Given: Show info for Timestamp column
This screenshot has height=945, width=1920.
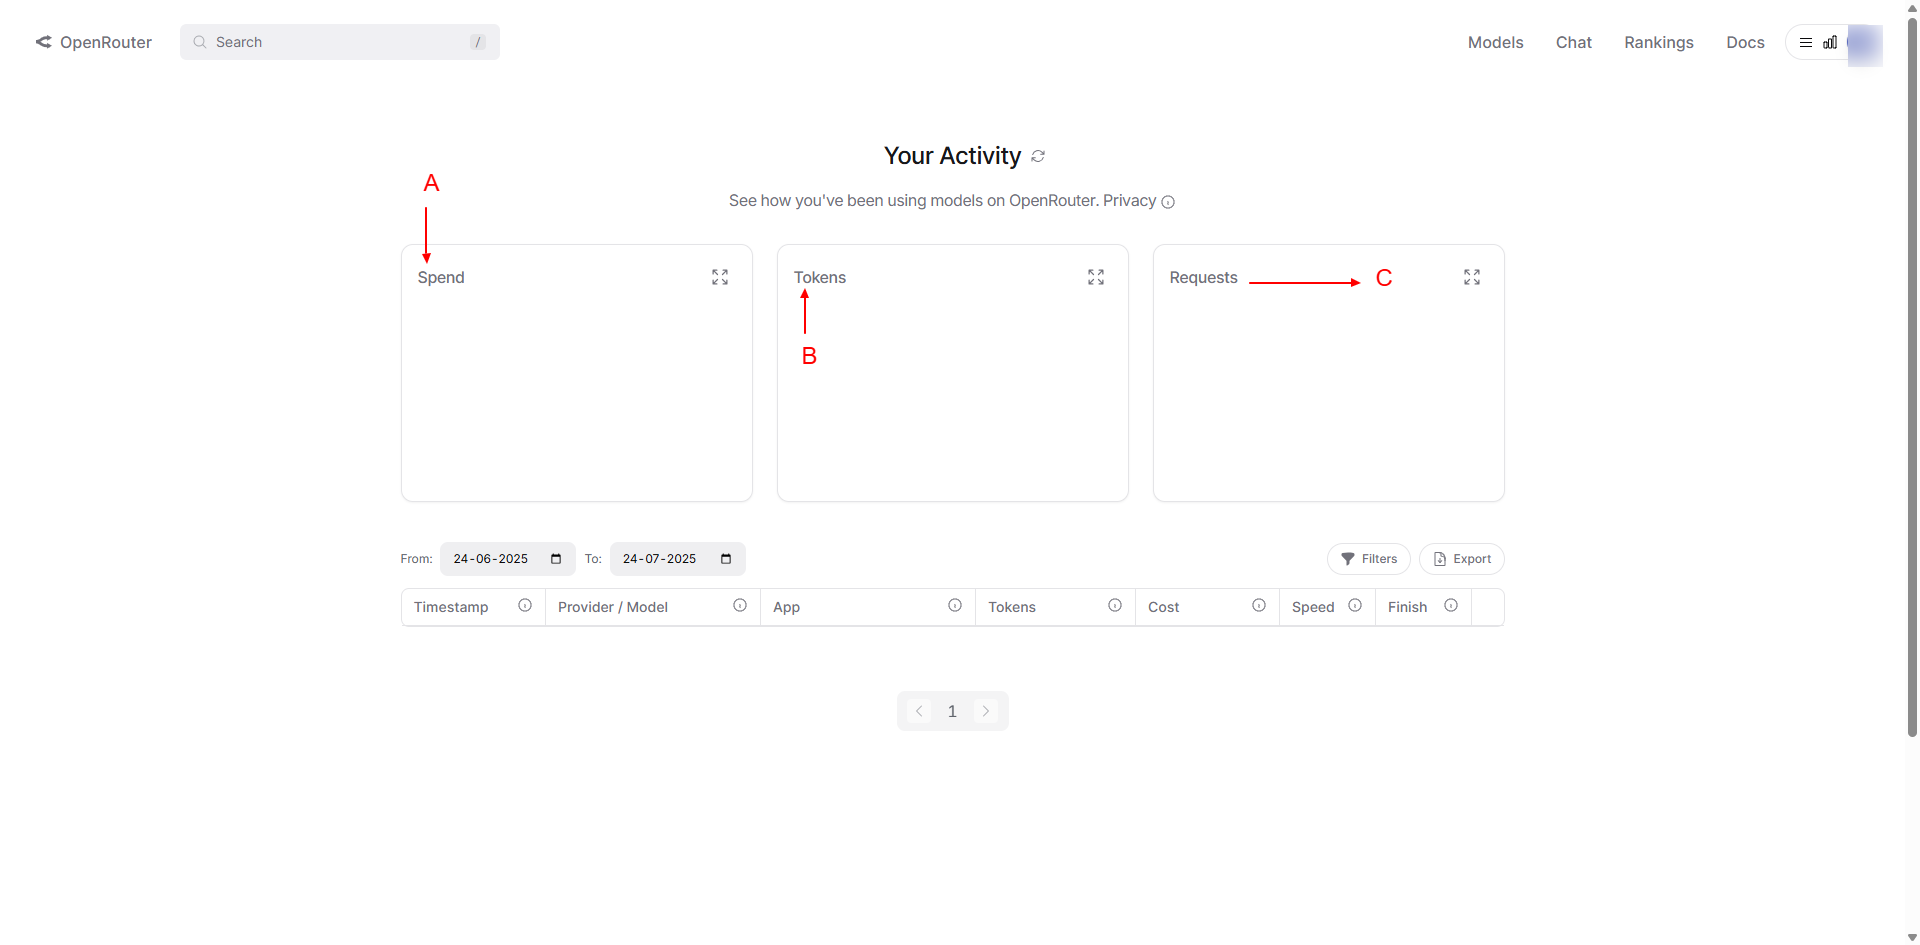Looking at the screenshot, I should click(525, 605).
